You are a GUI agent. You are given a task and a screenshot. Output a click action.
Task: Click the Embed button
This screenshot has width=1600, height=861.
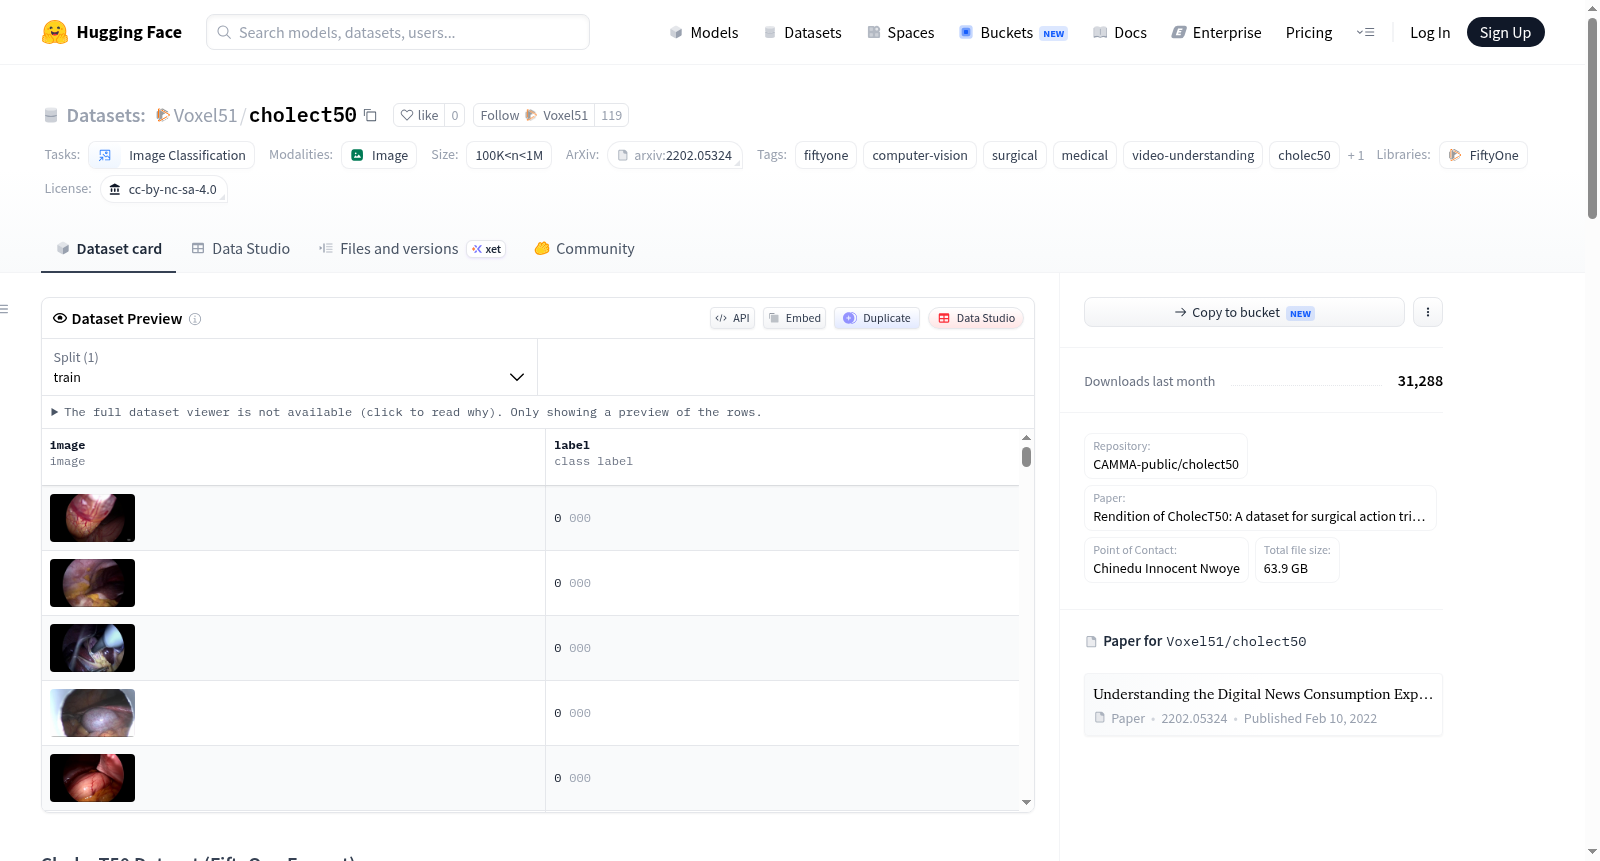(x=794, y=318)
